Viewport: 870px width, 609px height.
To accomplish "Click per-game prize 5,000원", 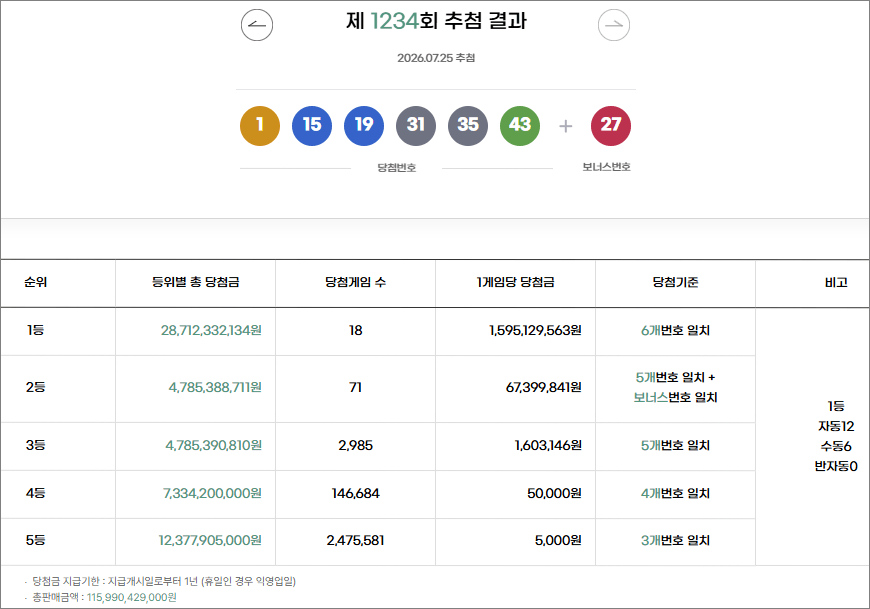I will click(558, 540).
